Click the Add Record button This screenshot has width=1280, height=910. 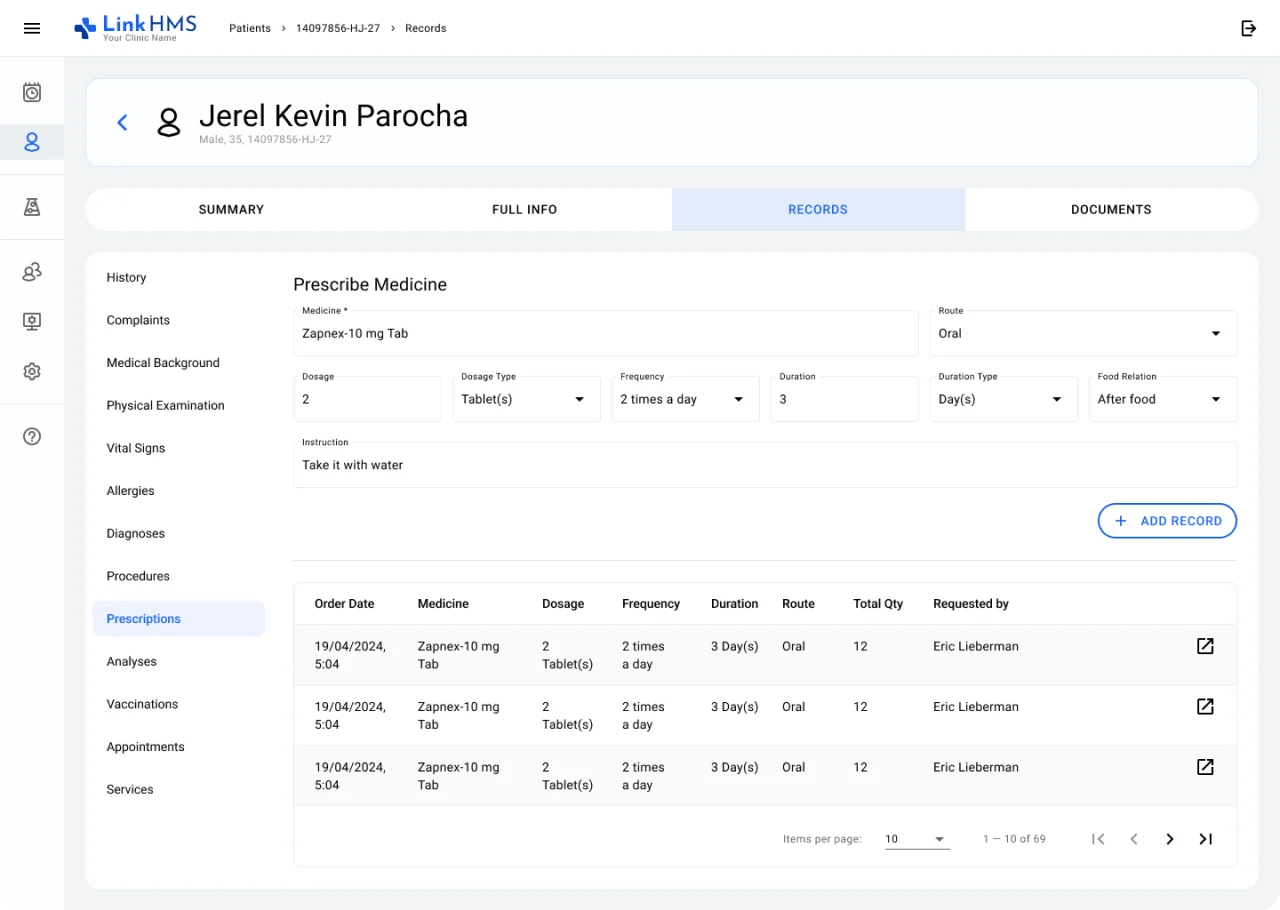tap(1167, 521)
